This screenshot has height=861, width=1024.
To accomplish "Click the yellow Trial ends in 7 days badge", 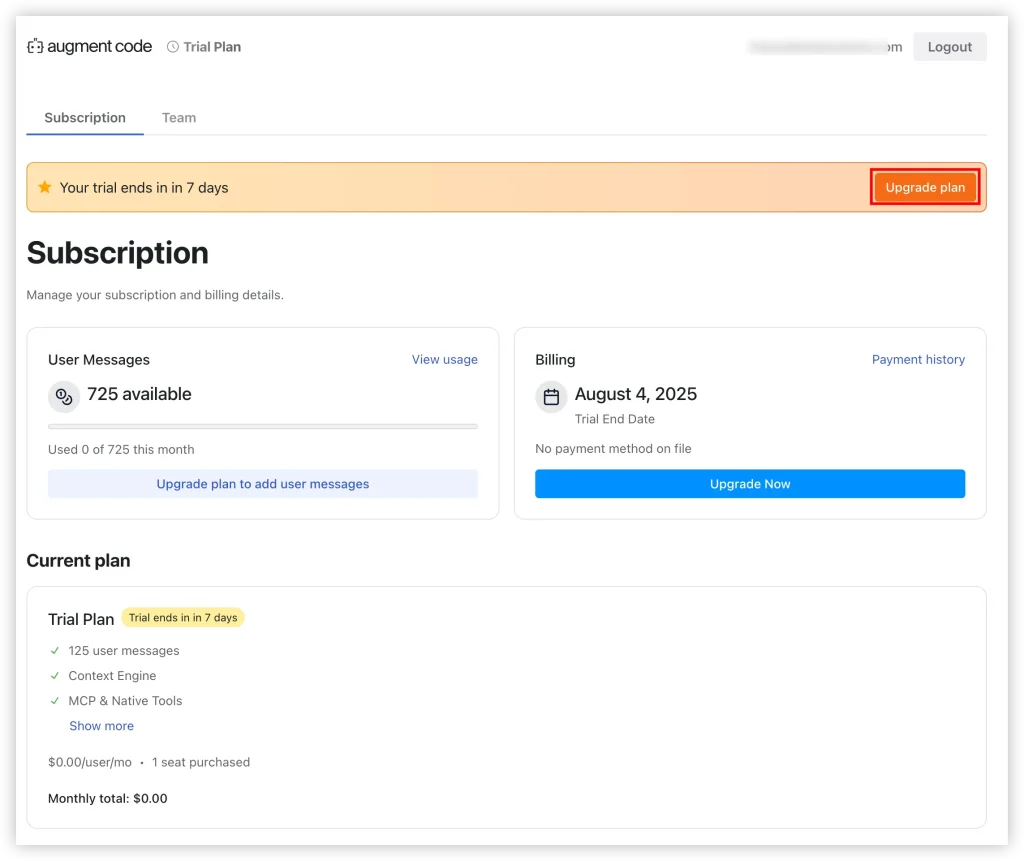I will (x=183, y=618).
